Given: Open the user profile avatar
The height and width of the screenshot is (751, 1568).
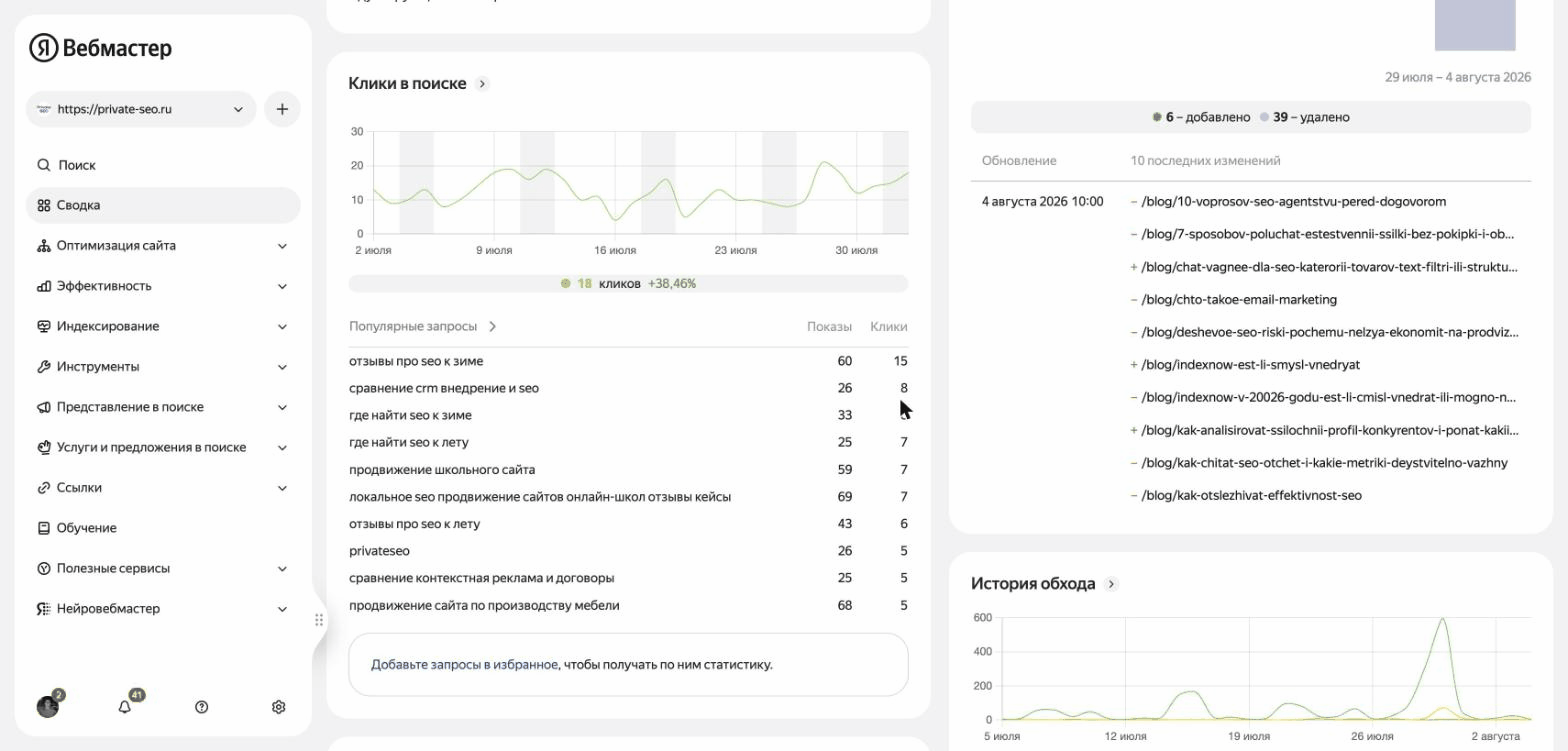Looking at the screenshot, I should pos(48,707).
